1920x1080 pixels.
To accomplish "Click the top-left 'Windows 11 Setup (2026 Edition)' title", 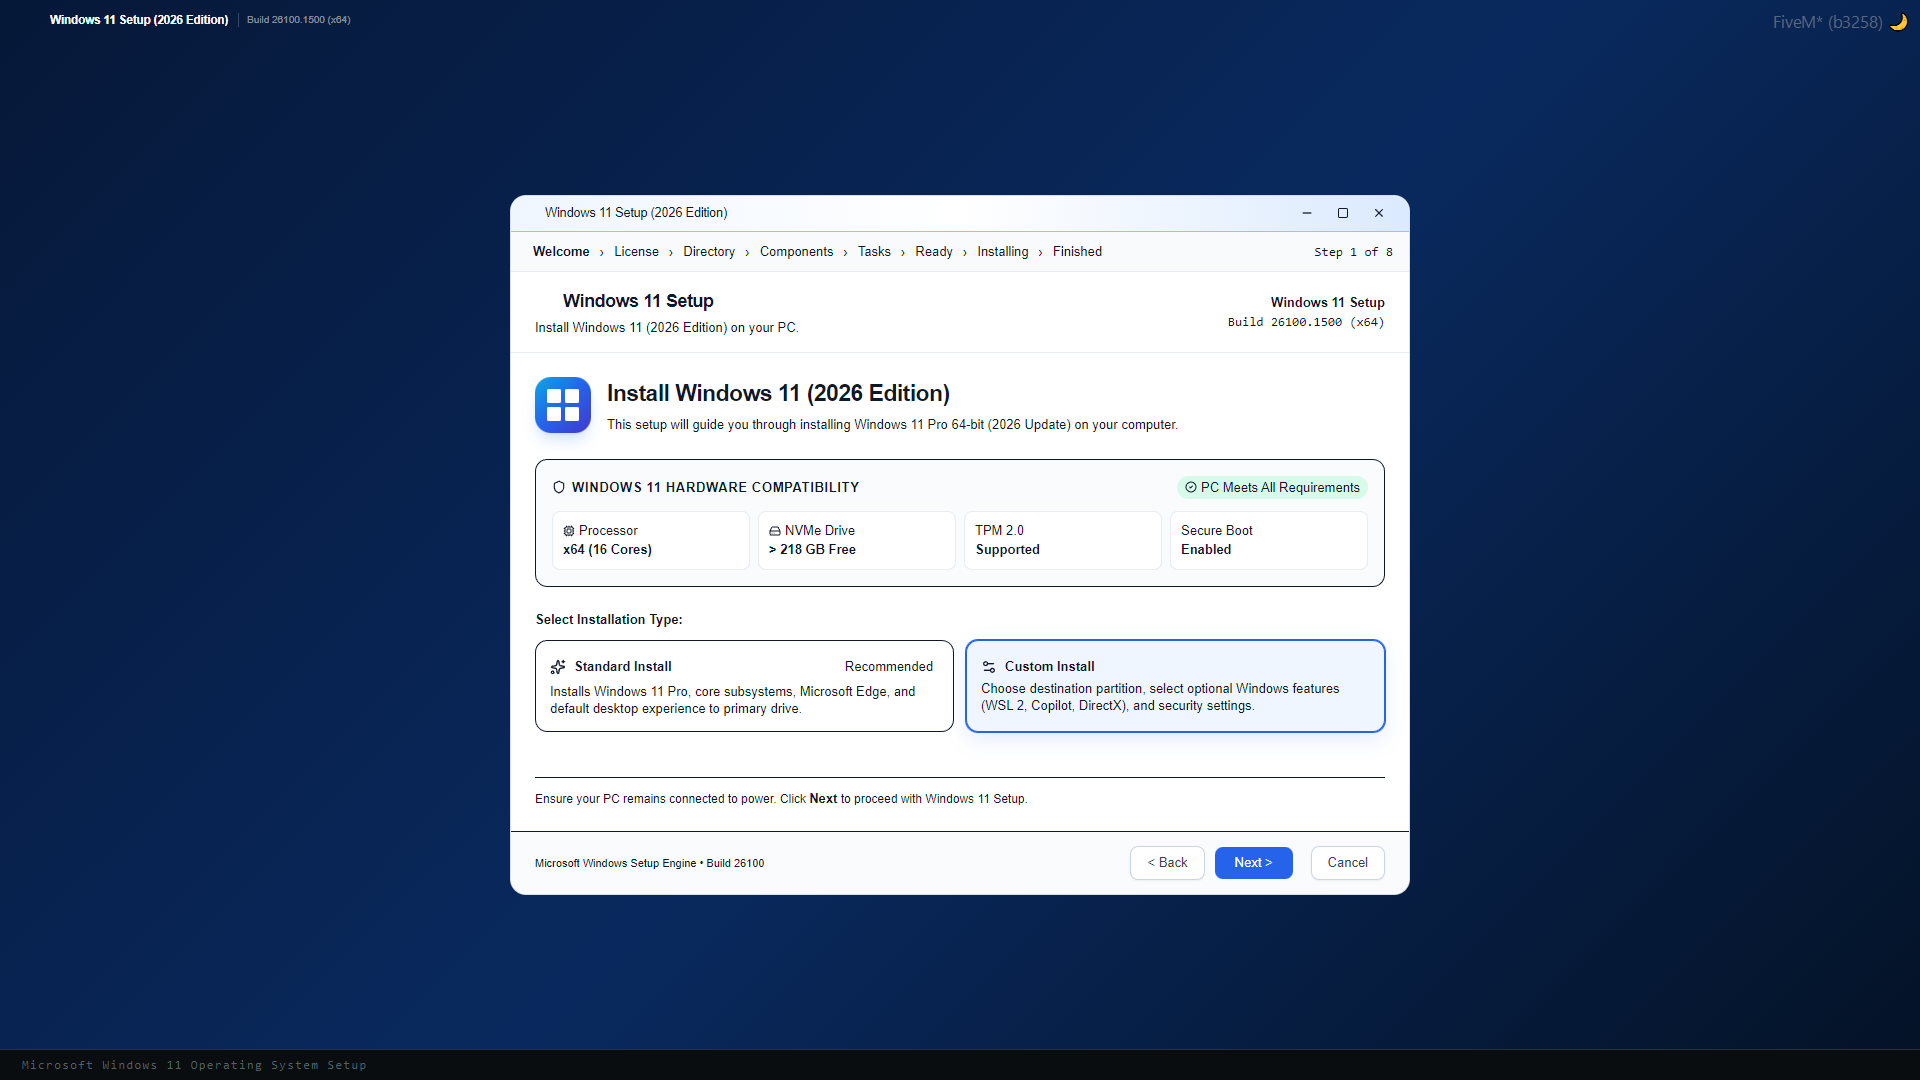I will coord(139,20).
